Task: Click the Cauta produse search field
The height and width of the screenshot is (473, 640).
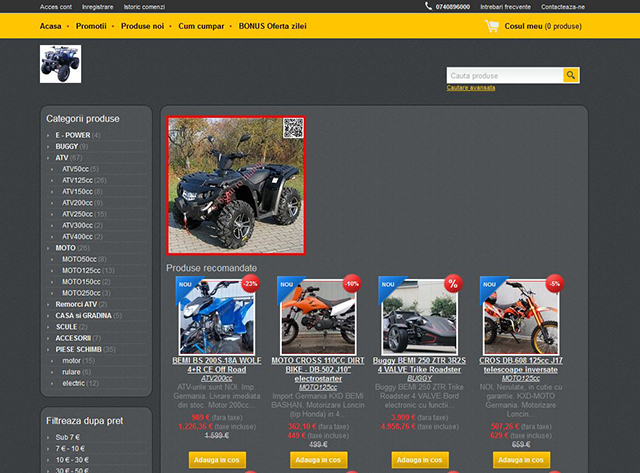Action: pos(505,75)
